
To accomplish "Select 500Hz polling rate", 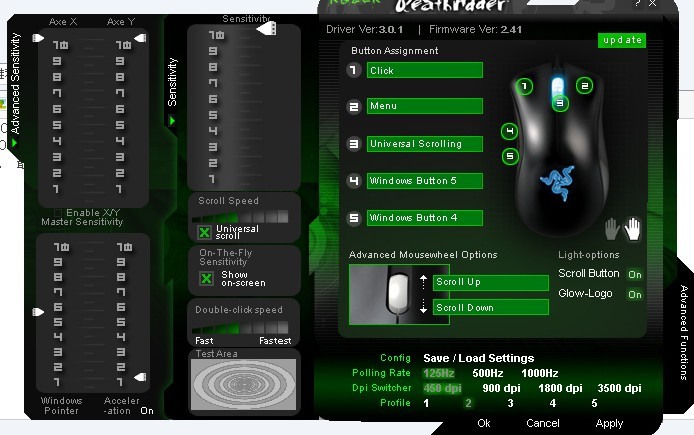I will (488, 373).
